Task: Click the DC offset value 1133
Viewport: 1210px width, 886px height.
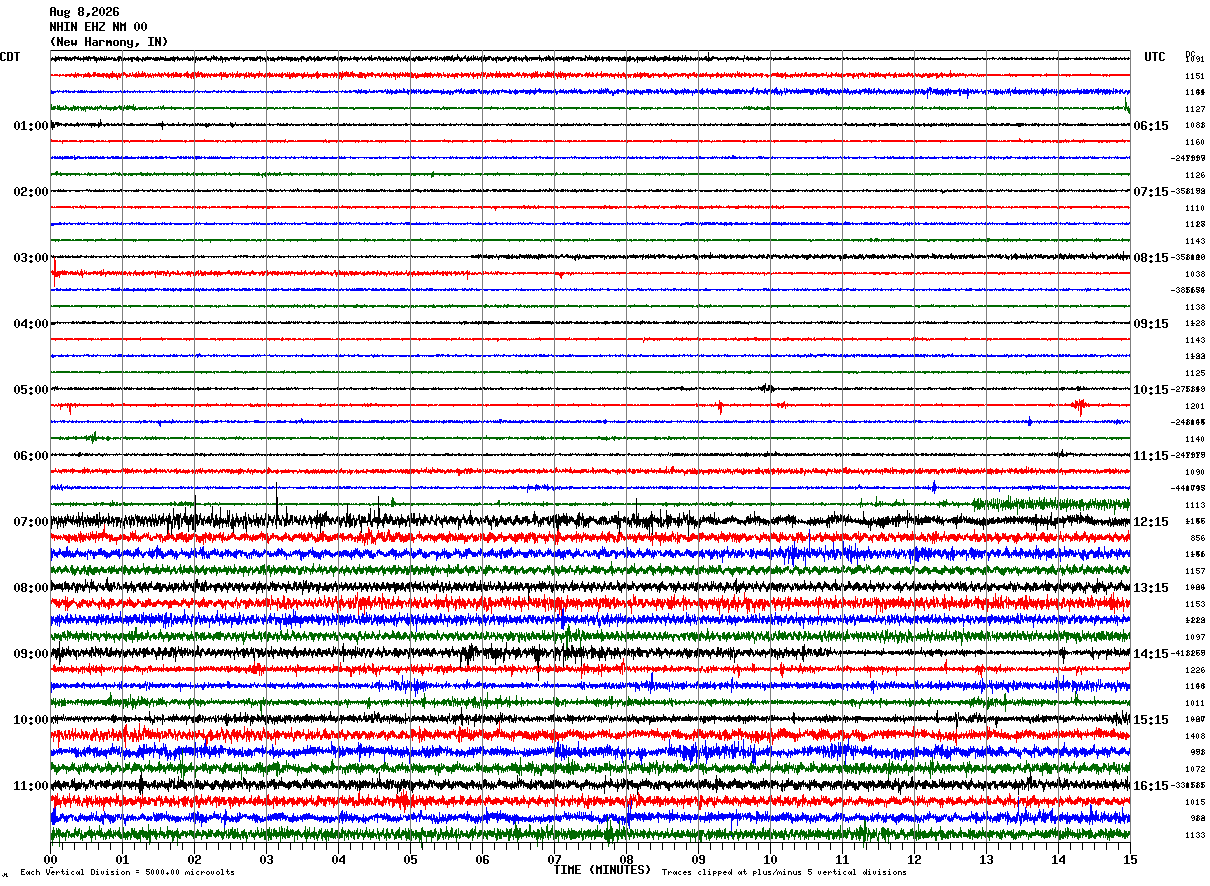Action: coord(1194,835)
